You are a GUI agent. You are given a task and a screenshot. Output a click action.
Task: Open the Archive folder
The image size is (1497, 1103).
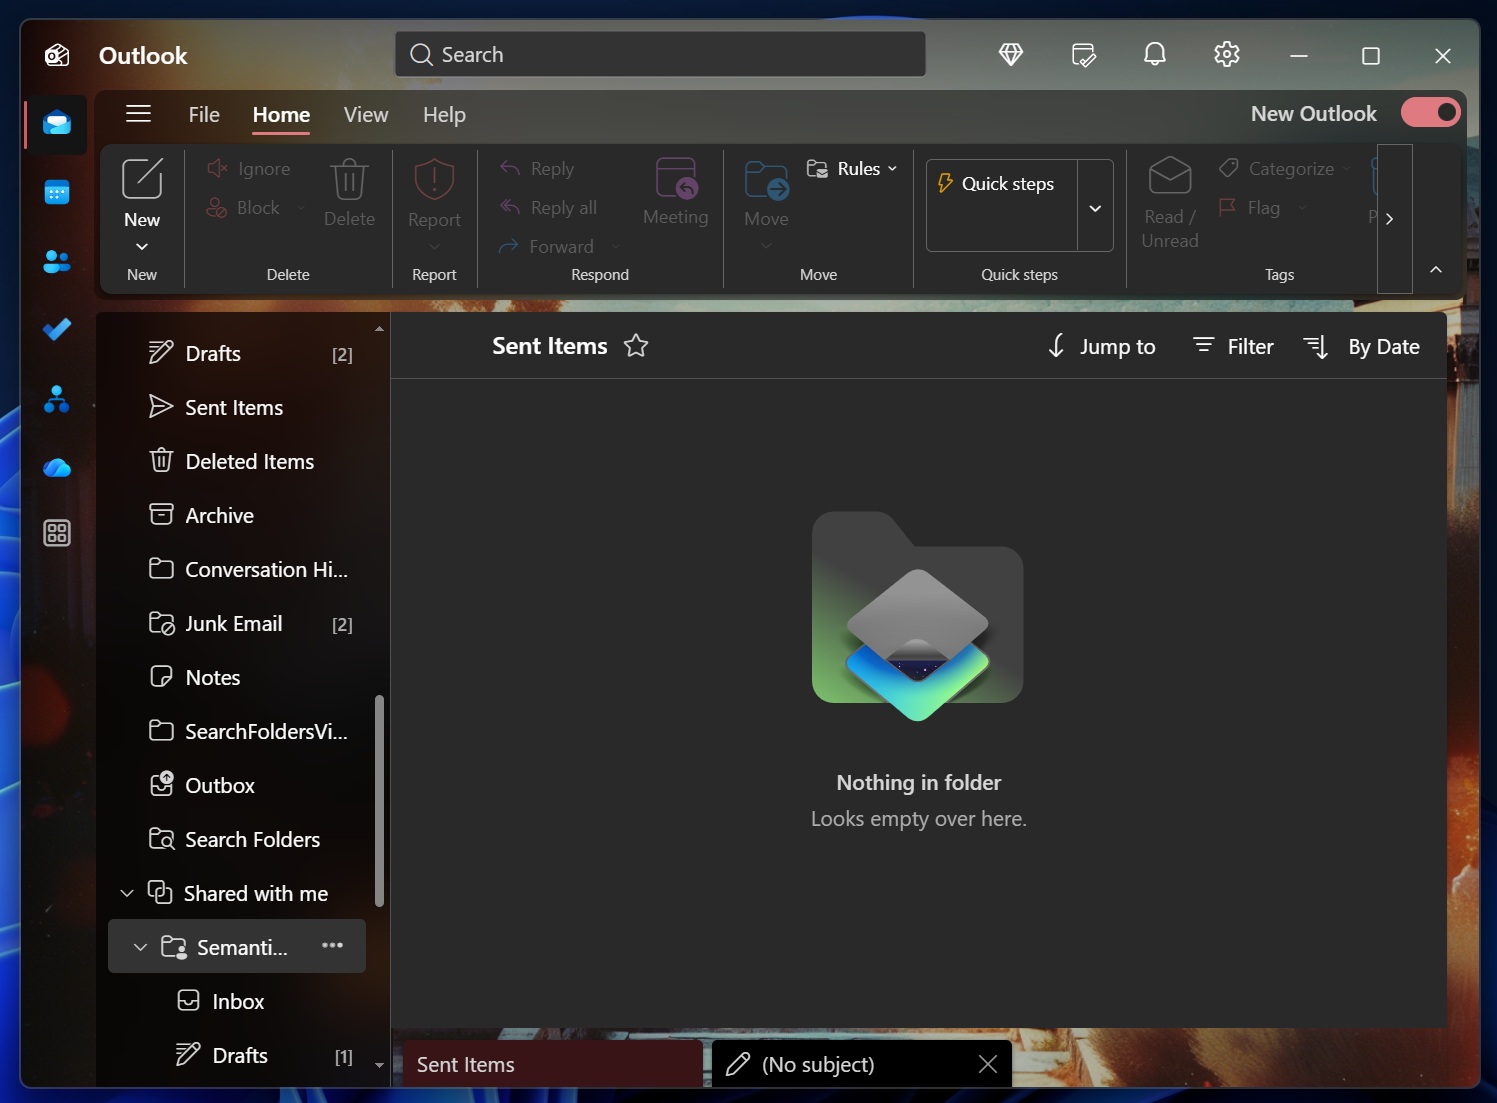click(238, 515)
